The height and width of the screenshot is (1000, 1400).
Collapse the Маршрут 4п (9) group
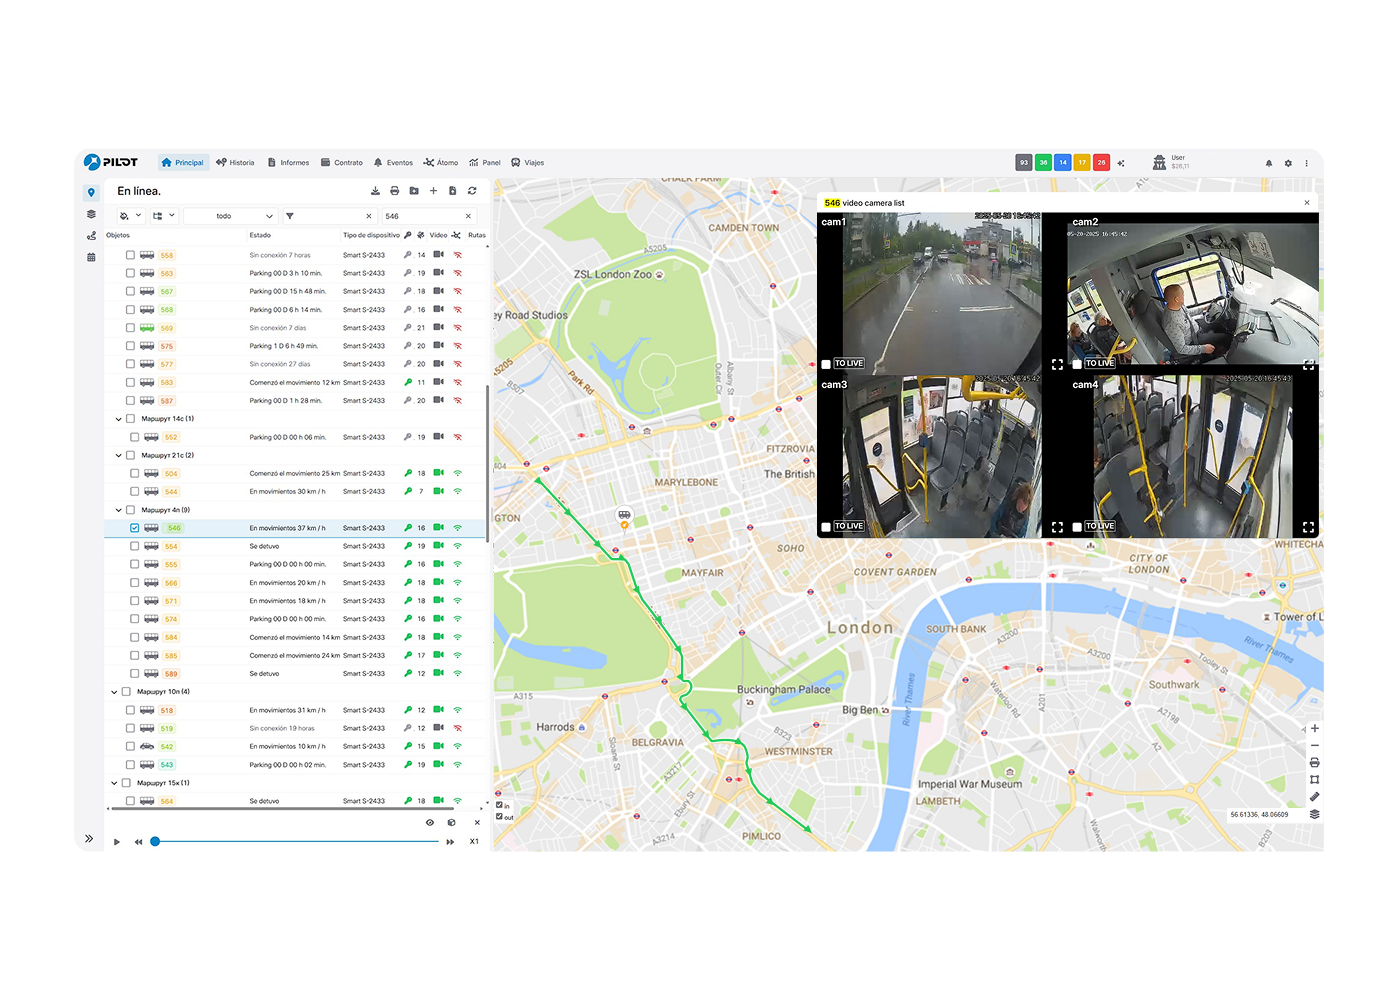coord(118,510)
